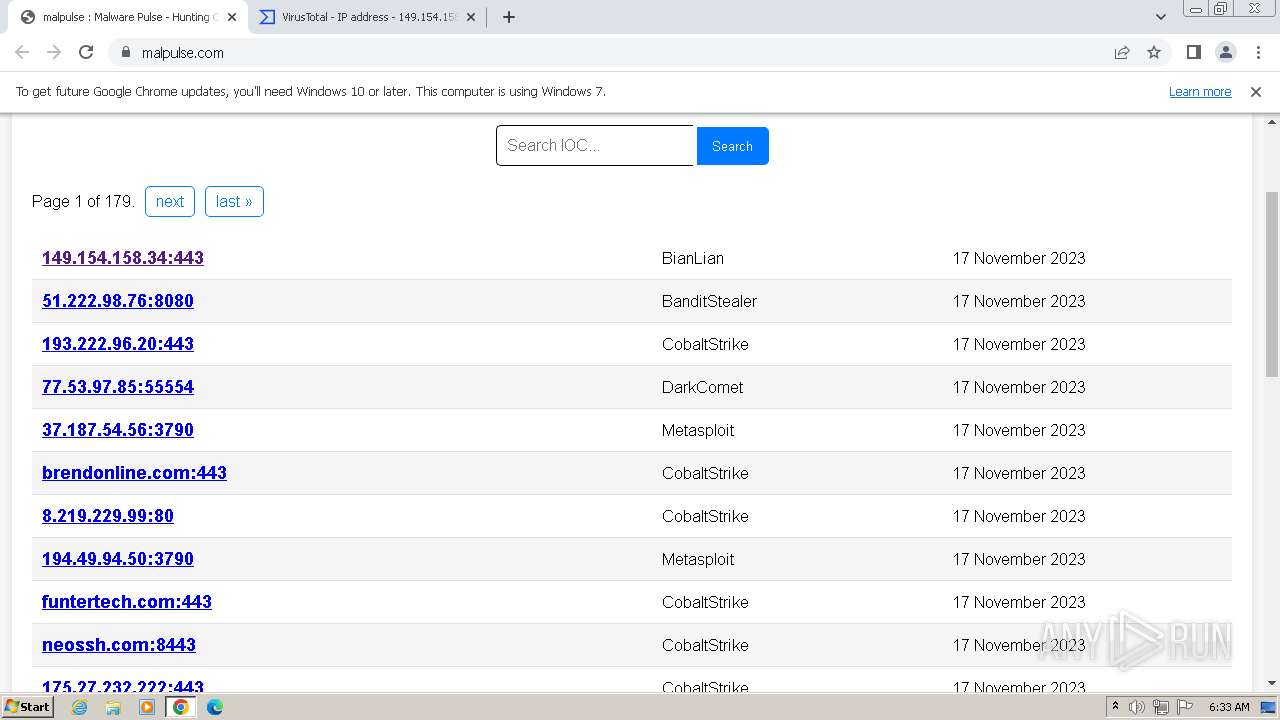This screenshot has width=1280, height=720.
Task: Open the 8.219.229.99:80 indicator link
Action: pyautogui.click(x=108, y=516)
